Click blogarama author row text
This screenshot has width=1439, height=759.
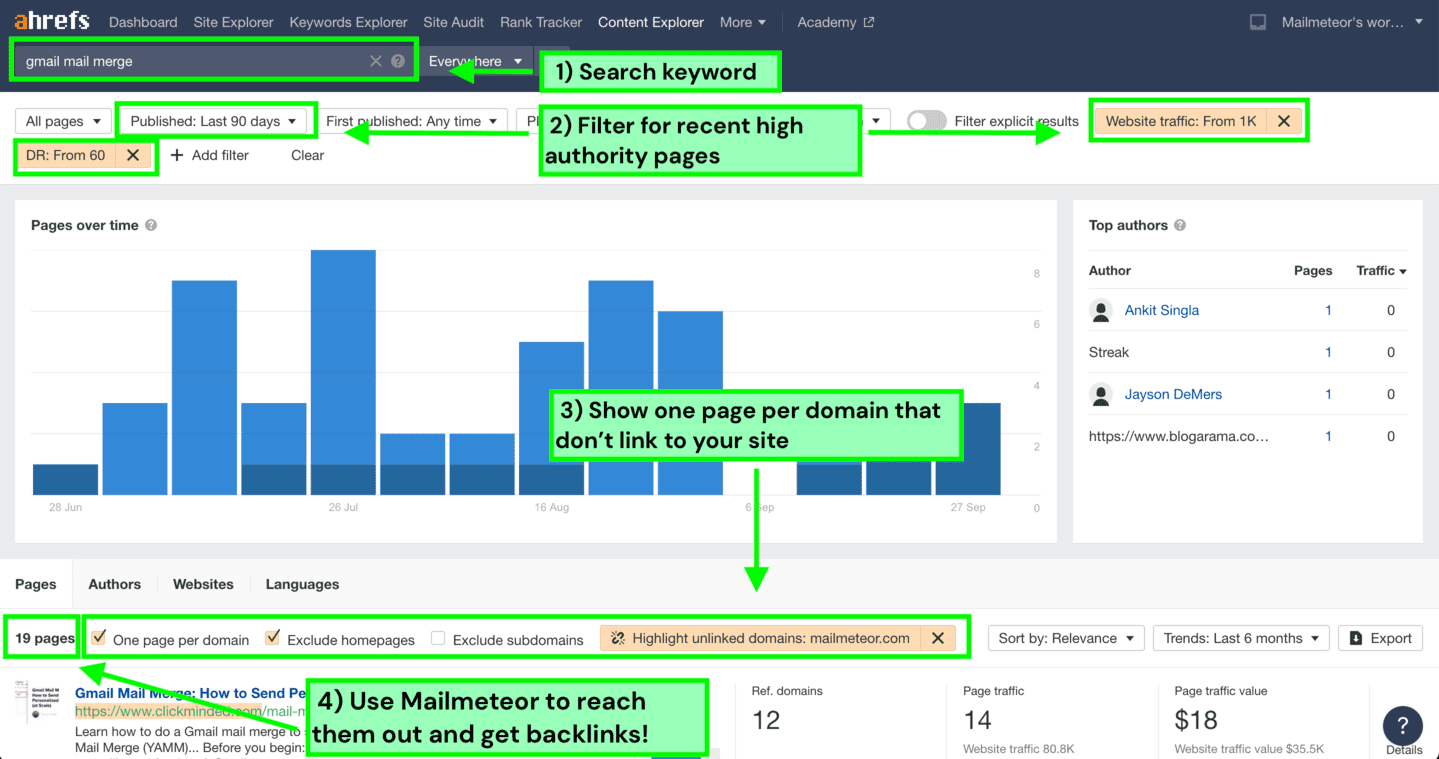[1179, 436]
